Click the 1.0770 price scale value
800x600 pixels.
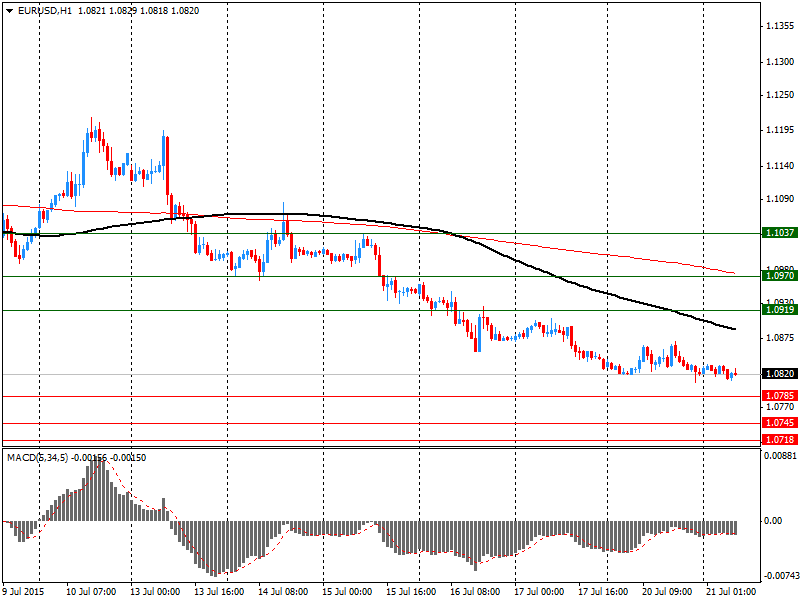(780, 407)
